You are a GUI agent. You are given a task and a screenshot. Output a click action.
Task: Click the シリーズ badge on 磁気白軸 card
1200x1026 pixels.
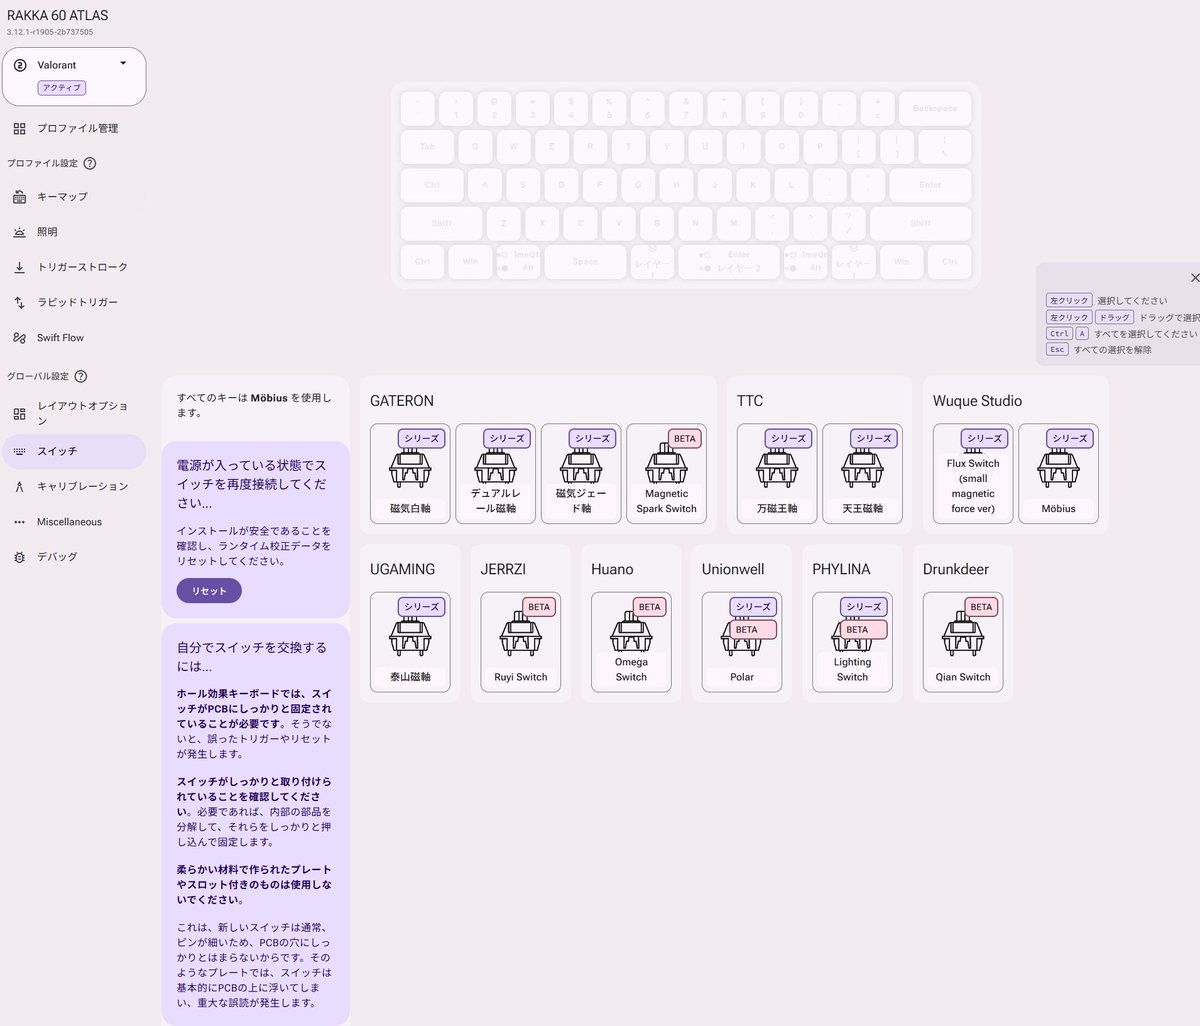pyautogui.click(x=422, y=438)
